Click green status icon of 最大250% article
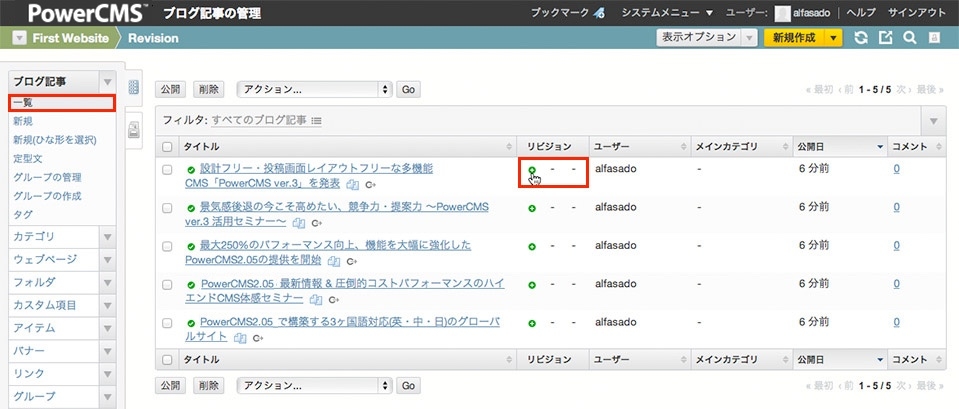 point(191,246)
